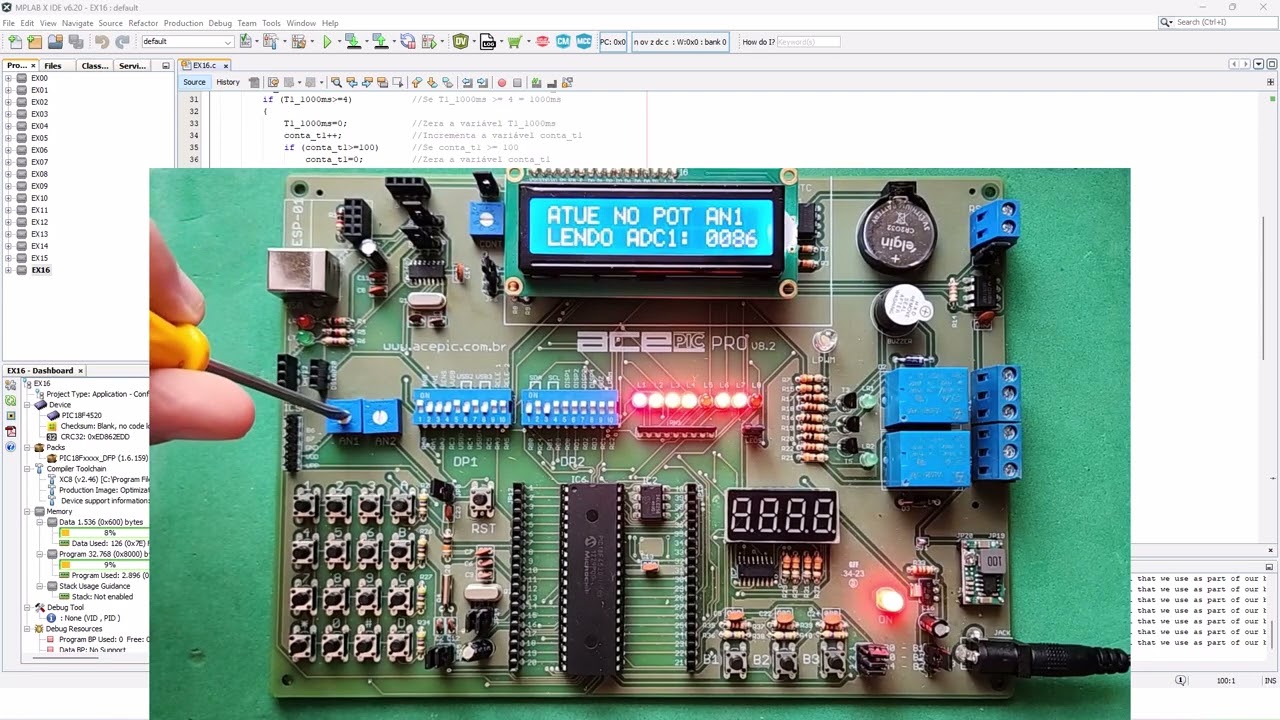Image resolution: width=1280 pixels, height=720 pixels.
Task: Click the show opened documents list arrow
Action: [x=1258, y=65]
